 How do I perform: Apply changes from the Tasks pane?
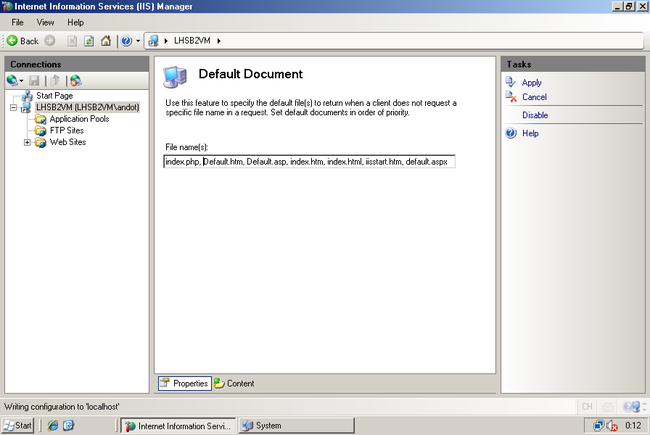531,83
